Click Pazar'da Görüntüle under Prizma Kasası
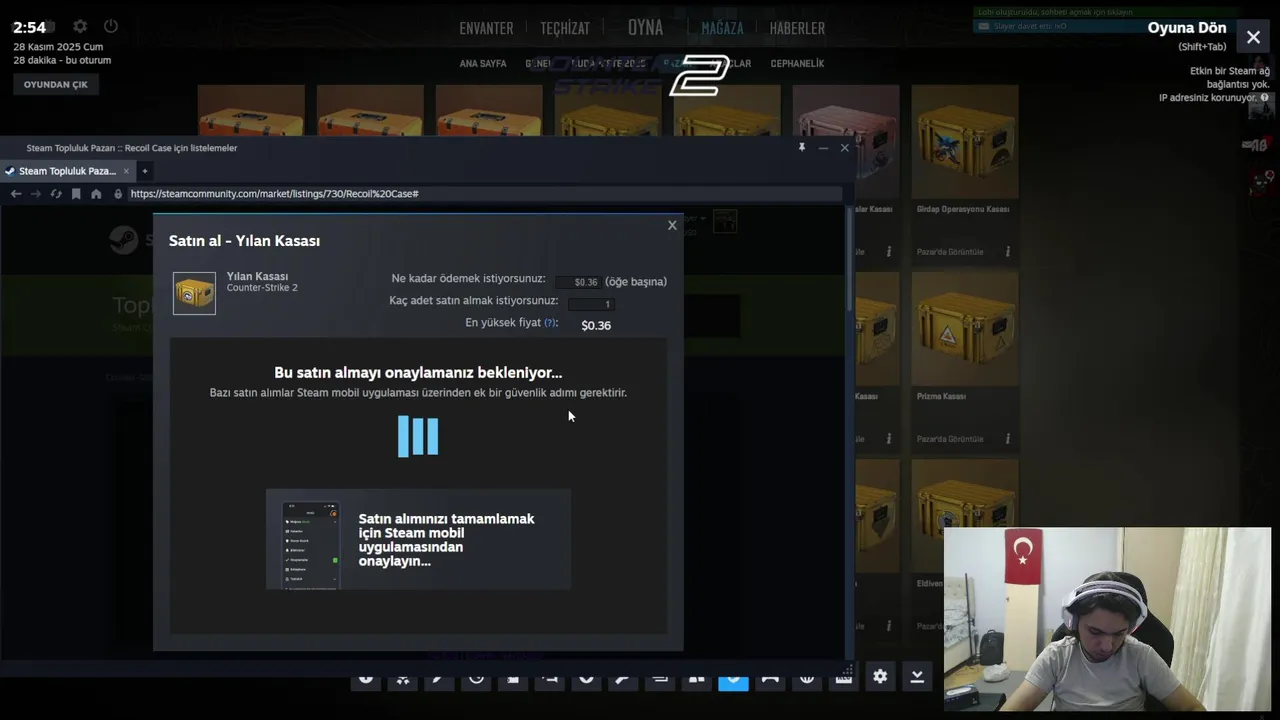This screenshot has height=720, width=1280. tap(950, 439)
